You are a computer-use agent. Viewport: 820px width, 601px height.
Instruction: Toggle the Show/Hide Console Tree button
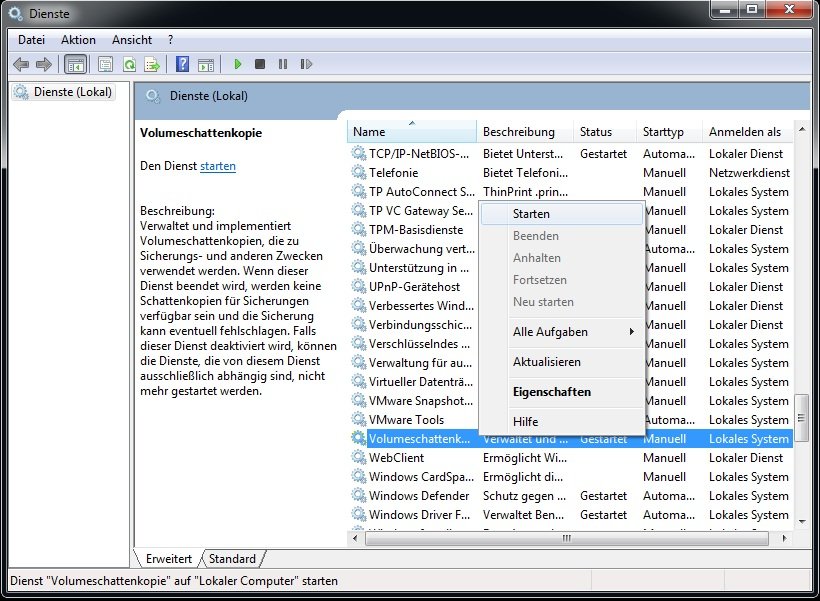pos(75,65)
